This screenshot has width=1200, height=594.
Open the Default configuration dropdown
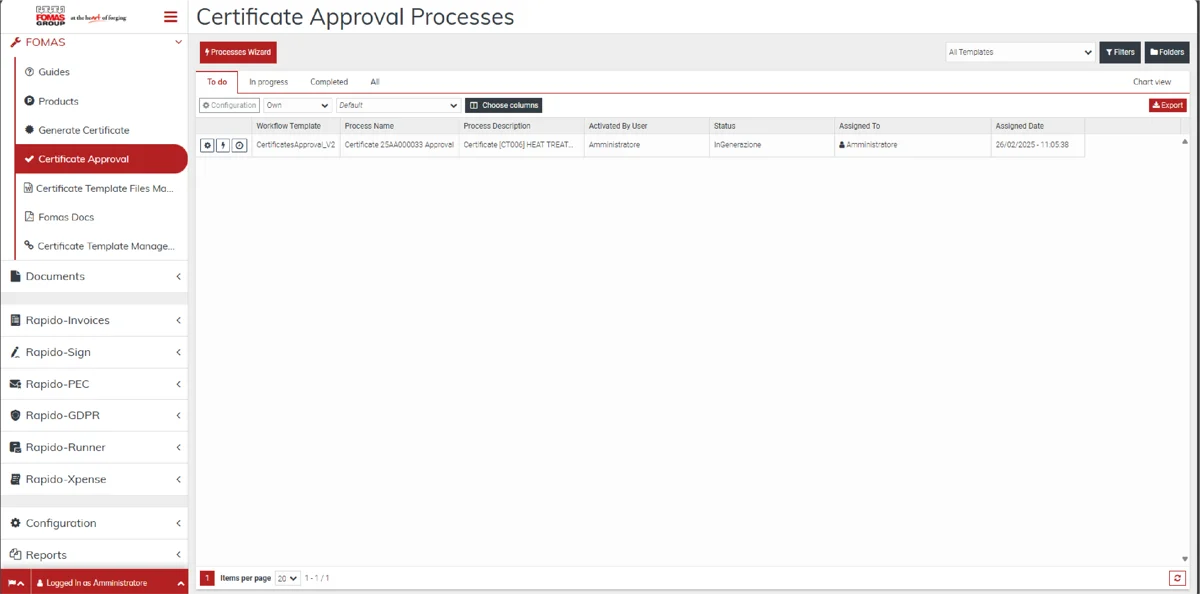click(x=398, y=105)
